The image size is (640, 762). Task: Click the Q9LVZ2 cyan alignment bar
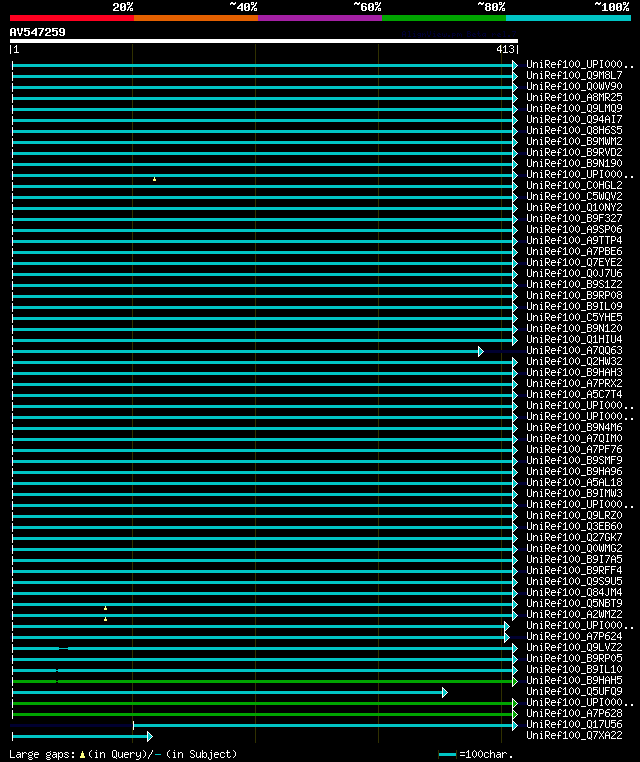coord(265,648)
